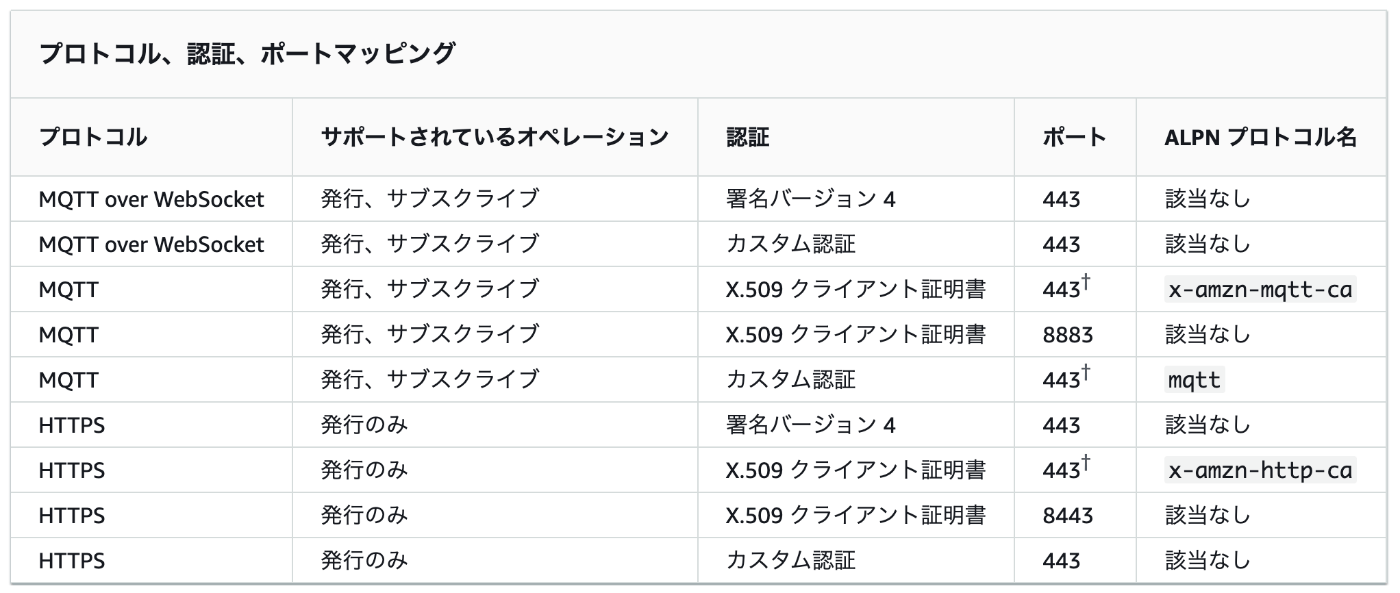Click 署名バージョン 4 in the first row
This screenshot has width=1400, height=593.
[810, 199]
